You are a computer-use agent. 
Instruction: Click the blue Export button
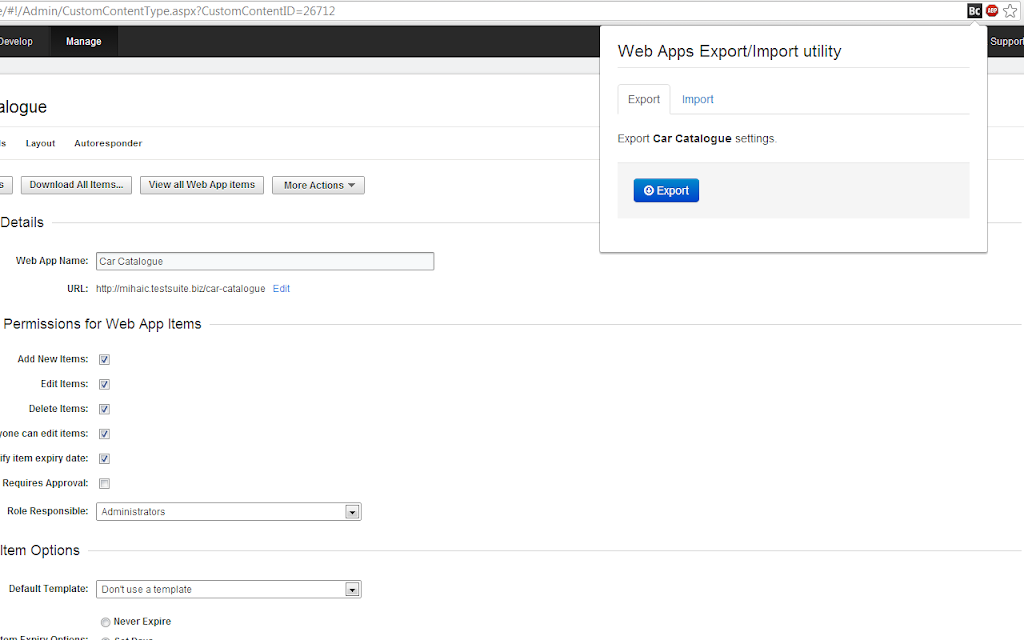point(666,191)
